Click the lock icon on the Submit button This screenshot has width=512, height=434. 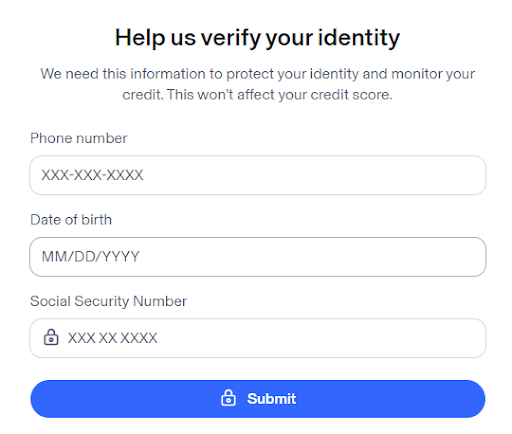pos(228,398)
